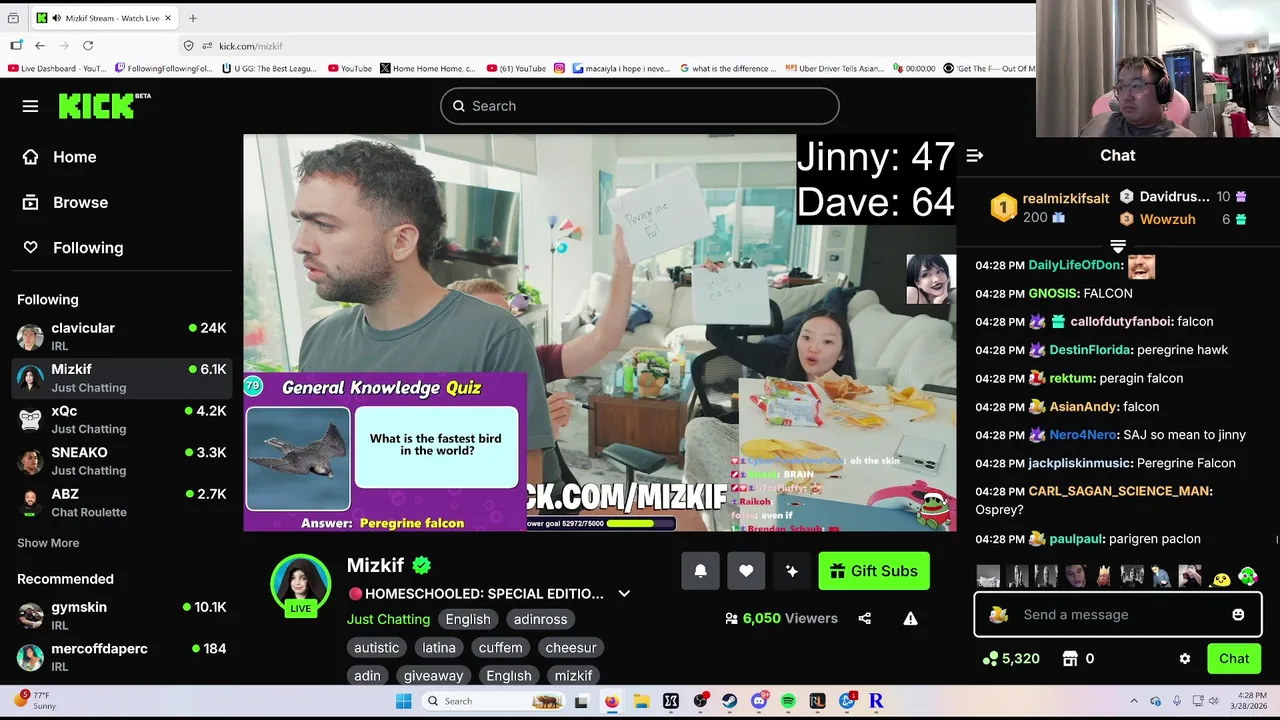Click the warning report triangle icon
The width and height of the screenshot is (1280, 720).
coord(910,619)
